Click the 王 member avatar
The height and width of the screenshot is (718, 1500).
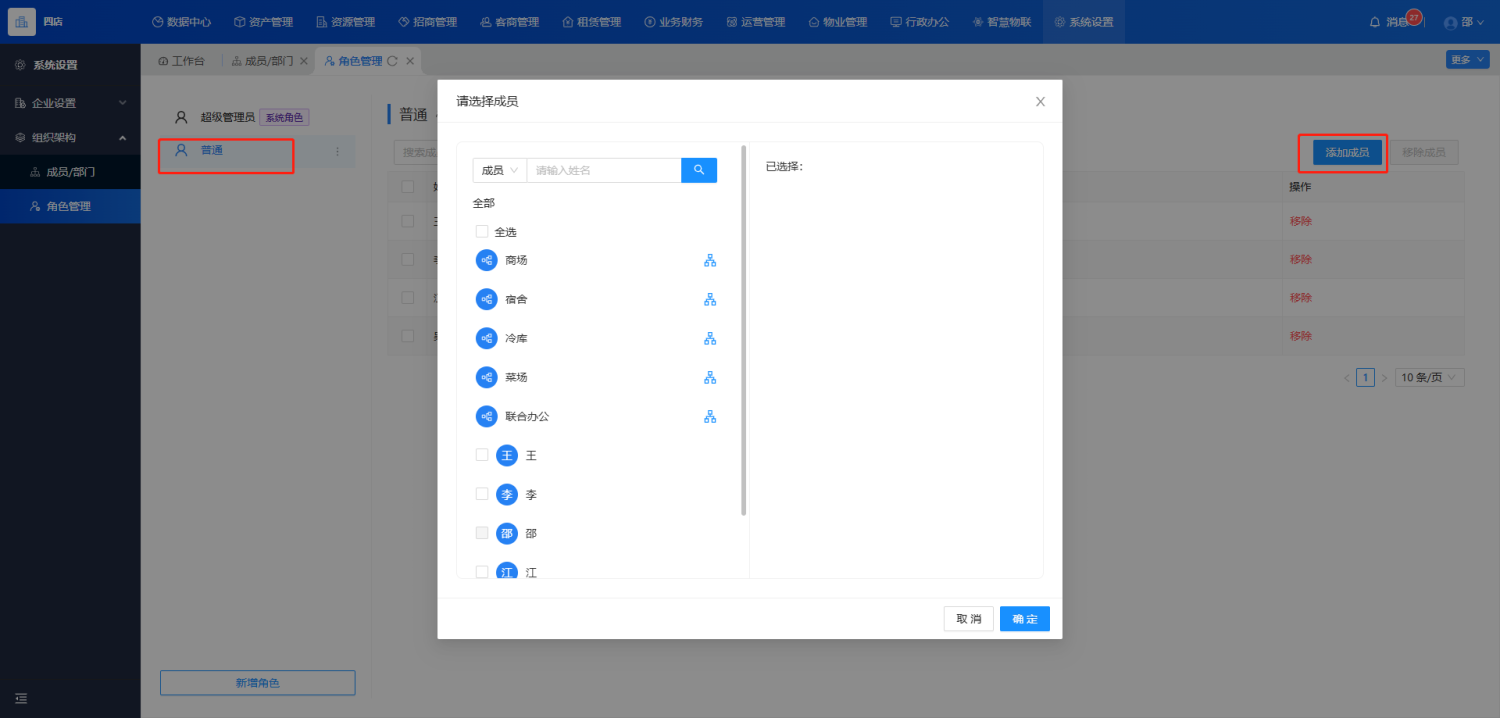pyautogui.click(x=507, y=455)
